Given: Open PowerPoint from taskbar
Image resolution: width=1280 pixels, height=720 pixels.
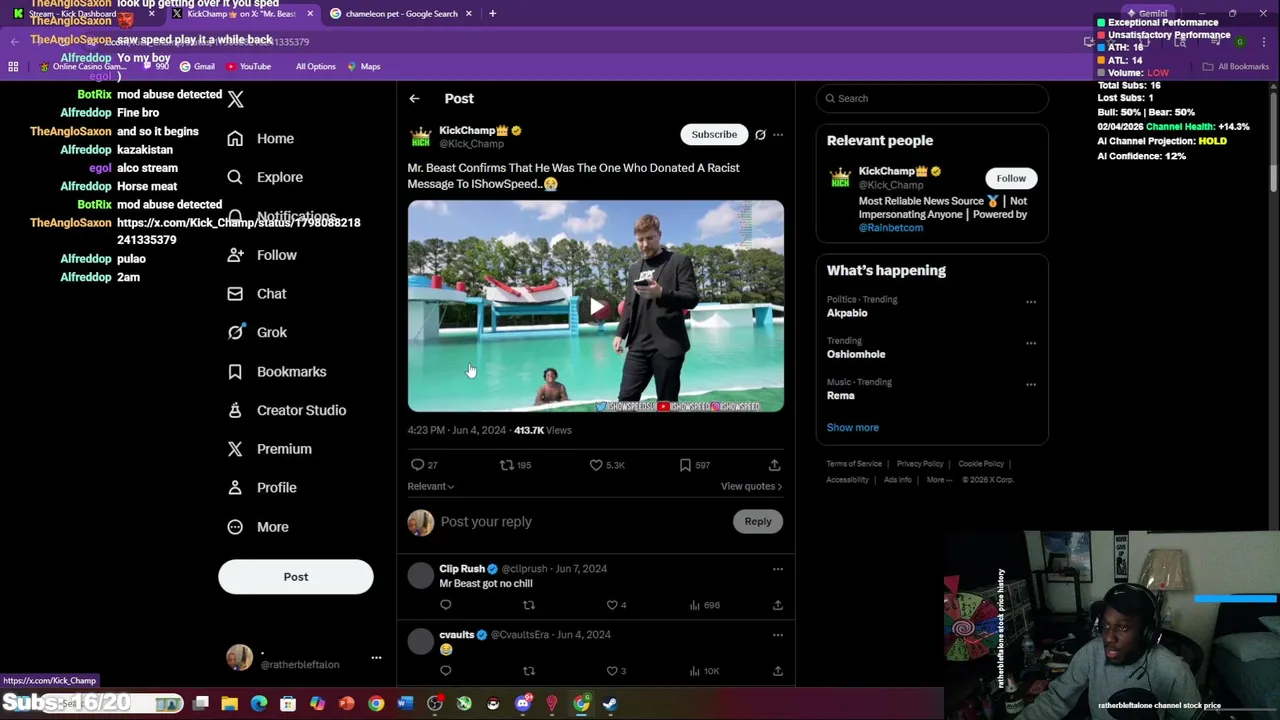Looking at the screenshot, I should pos(347,704).
